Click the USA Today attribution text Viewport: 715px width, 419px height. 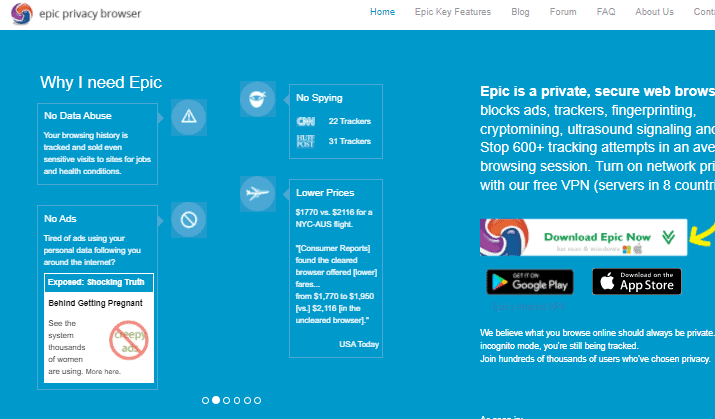pyautogui.click(x=359, y=344)
